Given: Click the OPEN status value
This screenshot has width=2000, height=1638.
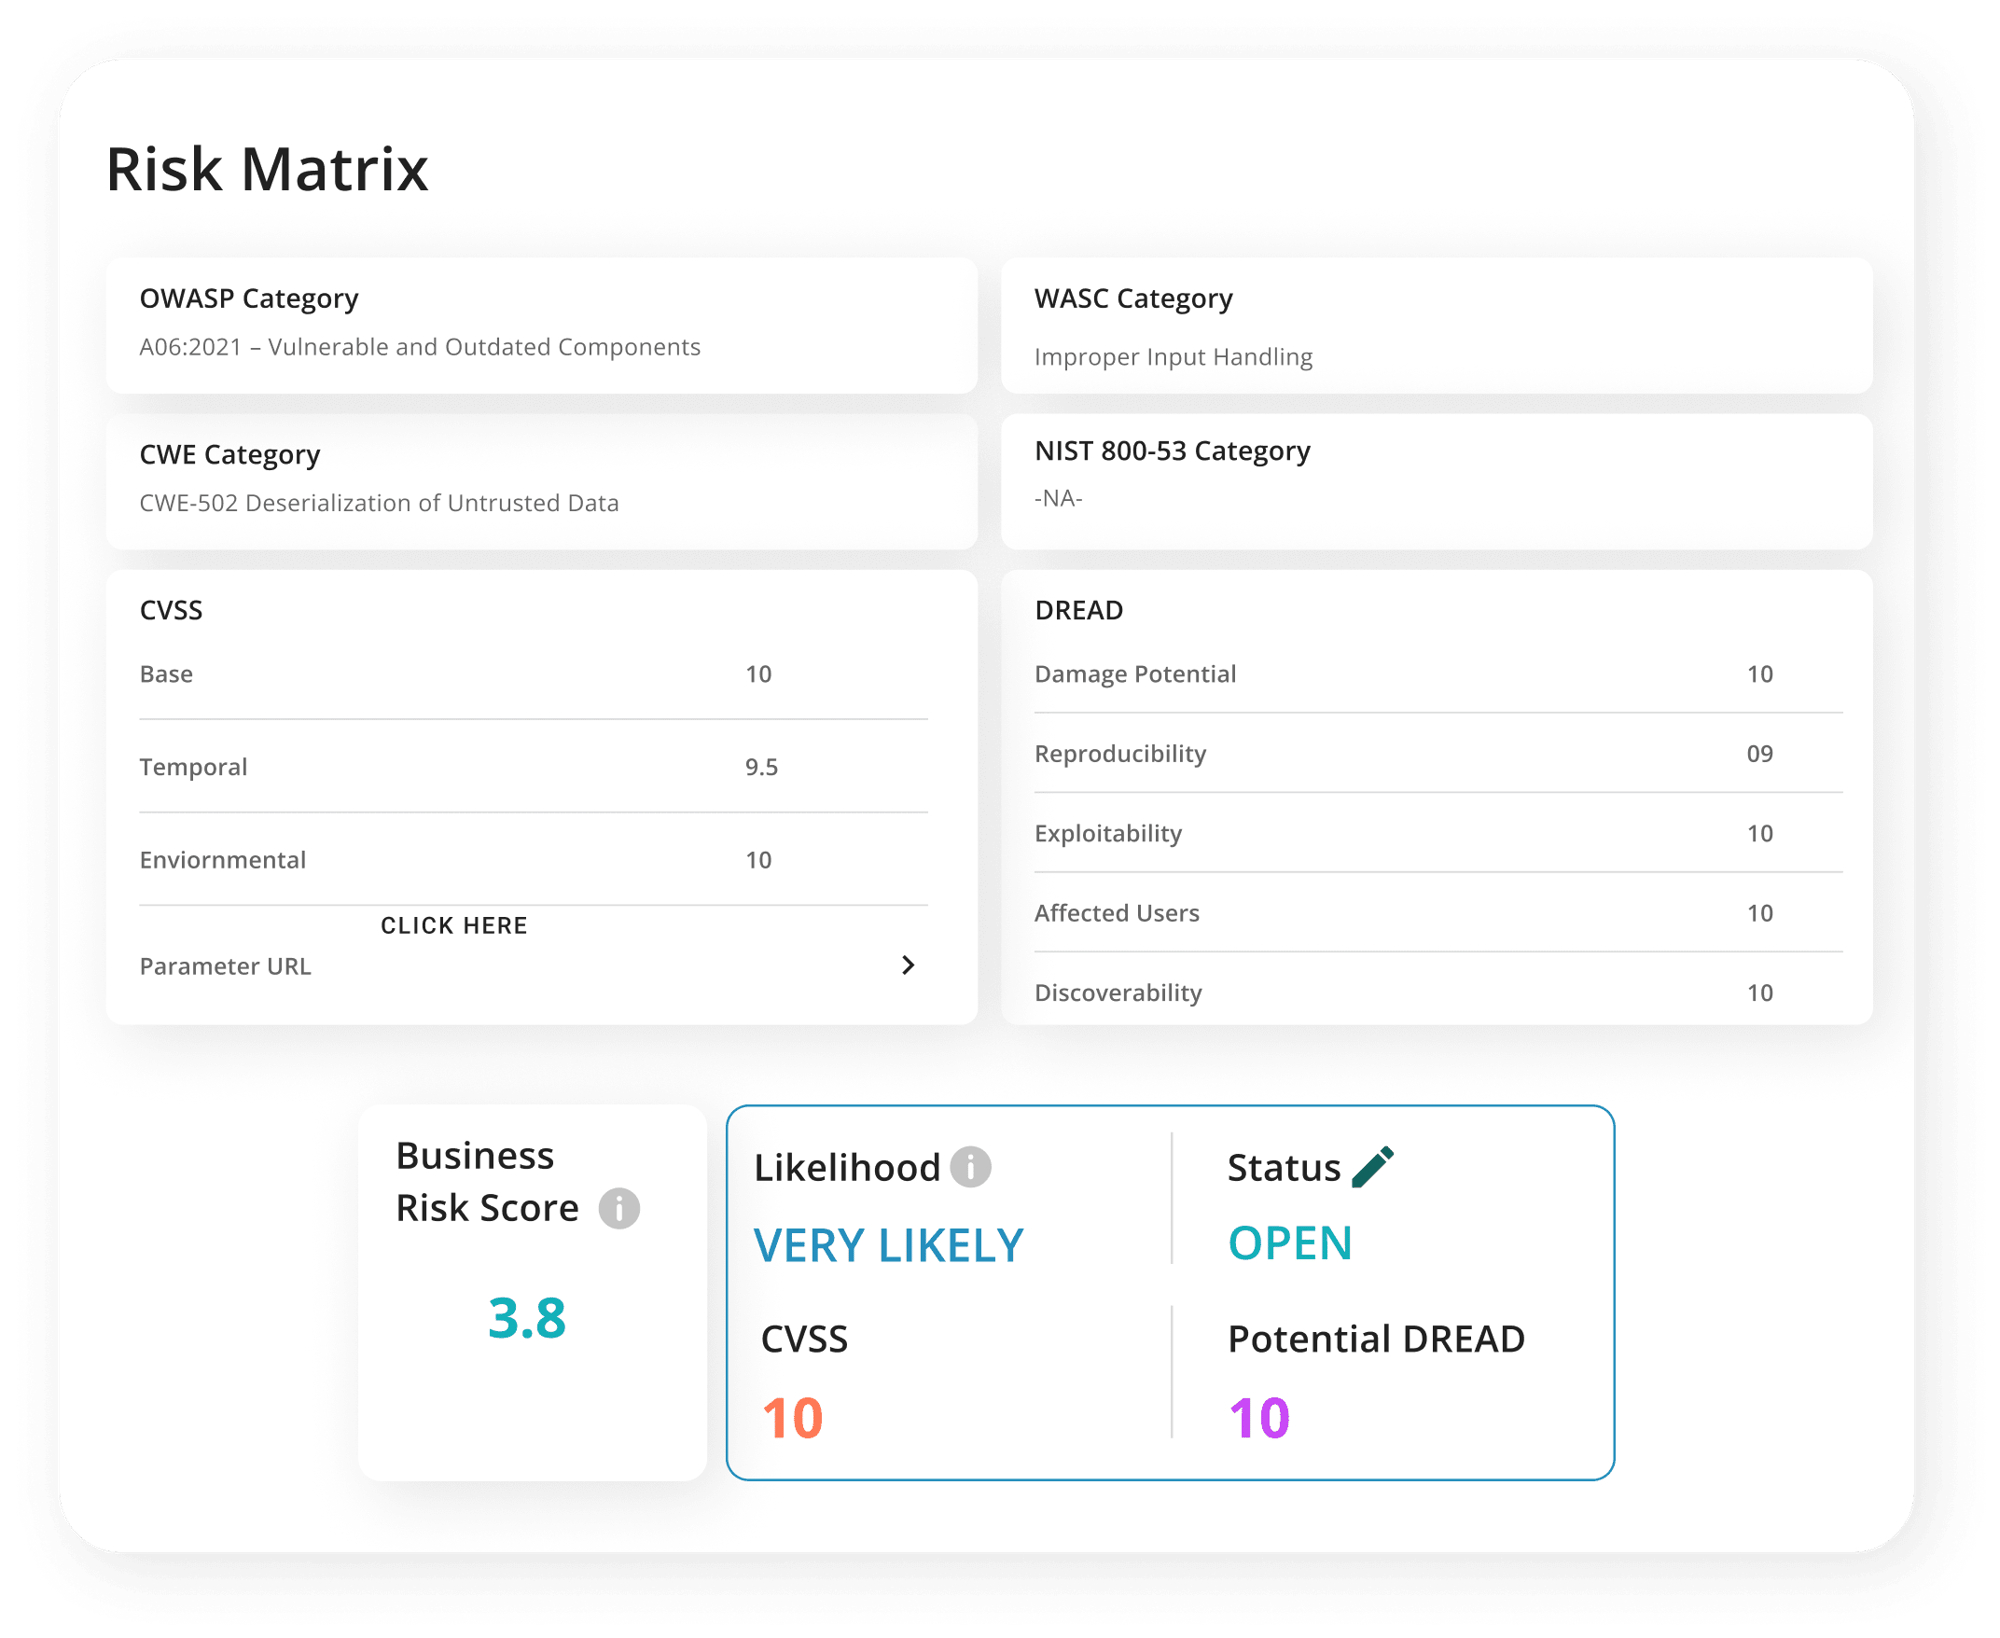Looking at the screenshot, I should point(1290,1243).
